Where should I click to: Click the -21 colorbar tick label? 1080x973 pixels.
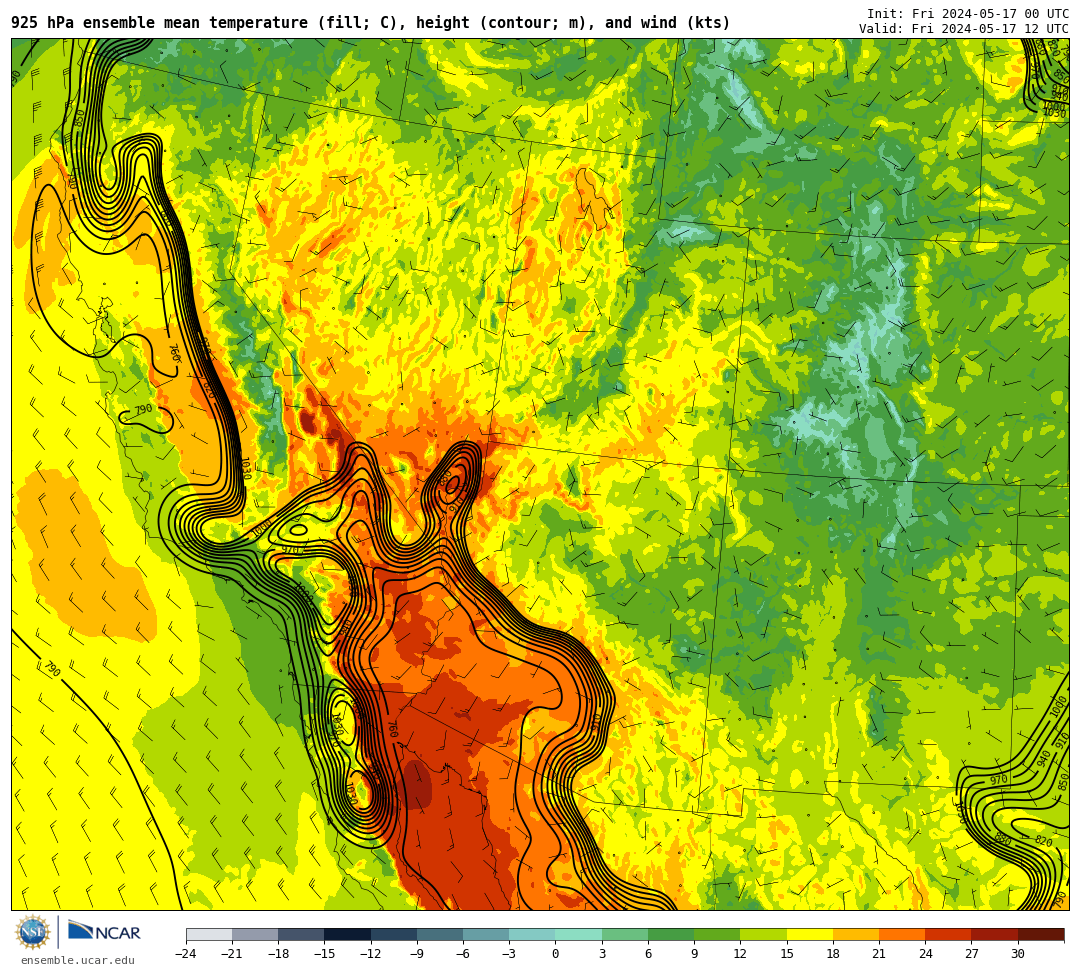(x=232, y=954)
